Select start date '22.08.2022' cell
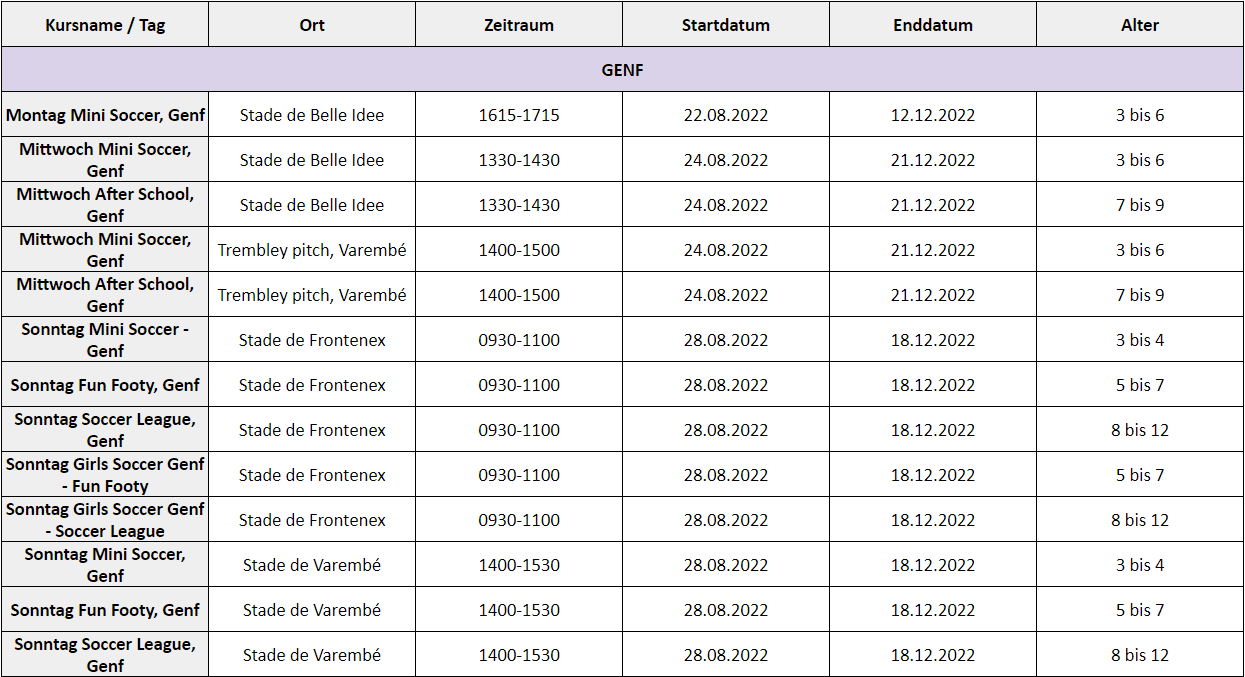1245x677 pixels. pos(726,115)
